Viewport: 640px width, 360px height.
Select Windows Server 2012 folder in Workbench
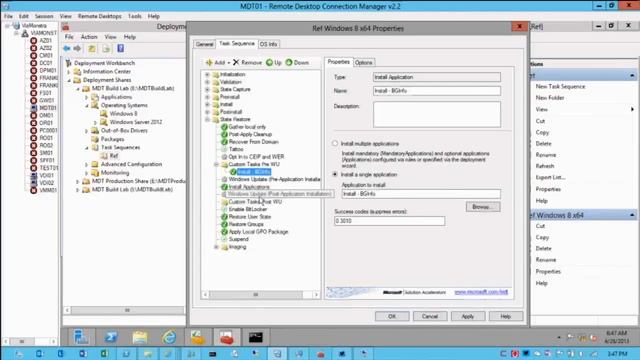point(136,122)
